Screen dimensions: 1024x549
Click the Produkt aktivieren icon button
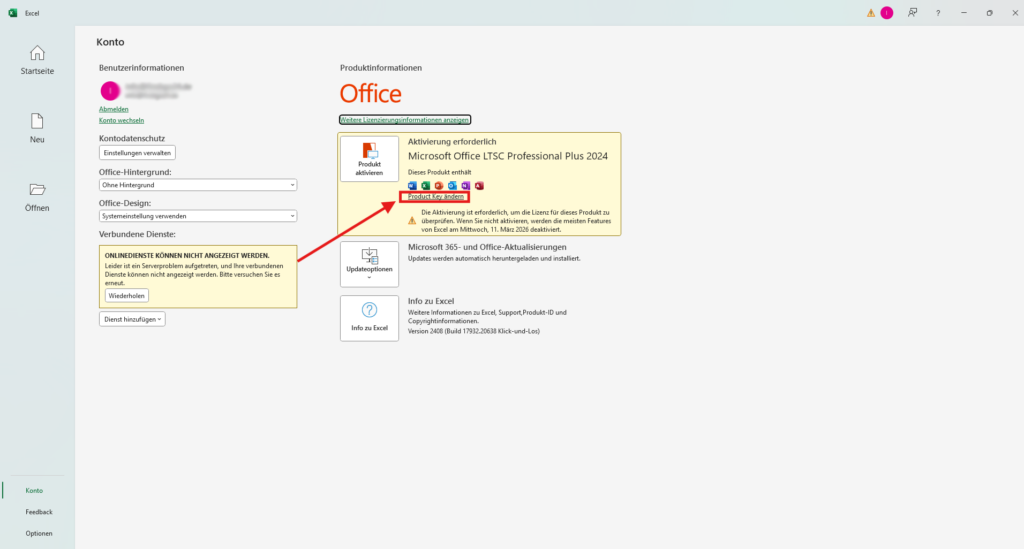tap(370, 160)
